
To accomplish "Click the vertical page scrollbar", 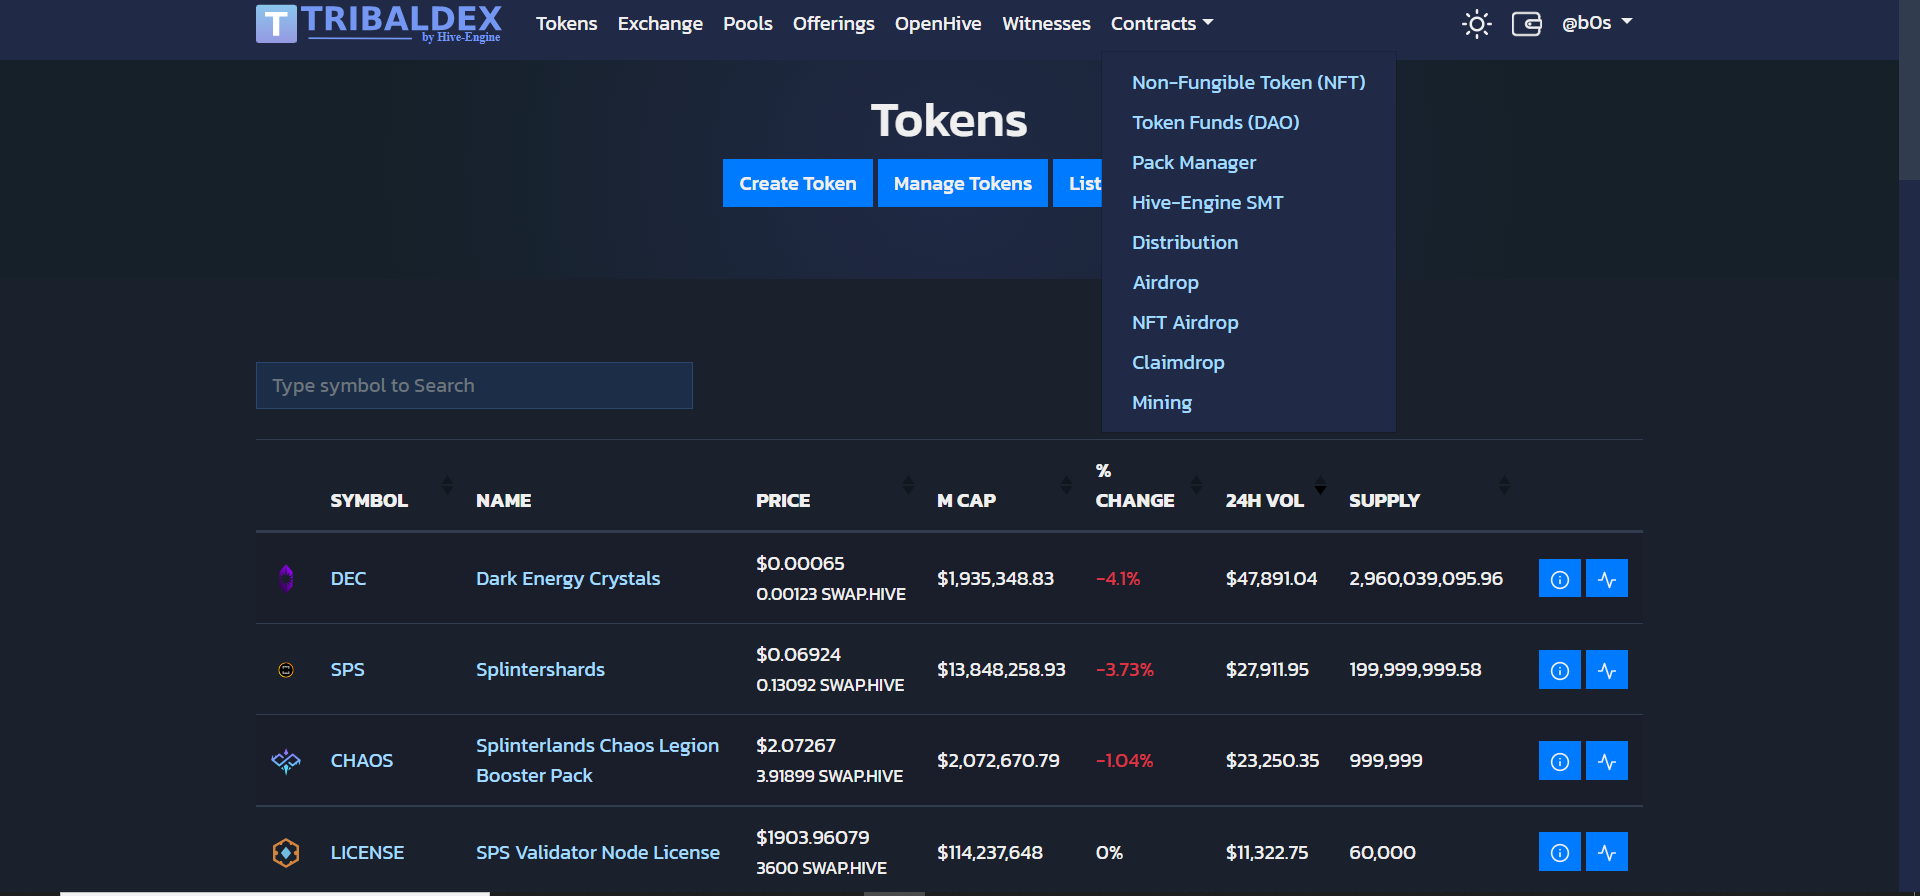I will pyautogui.click(x=1909, y=90).
